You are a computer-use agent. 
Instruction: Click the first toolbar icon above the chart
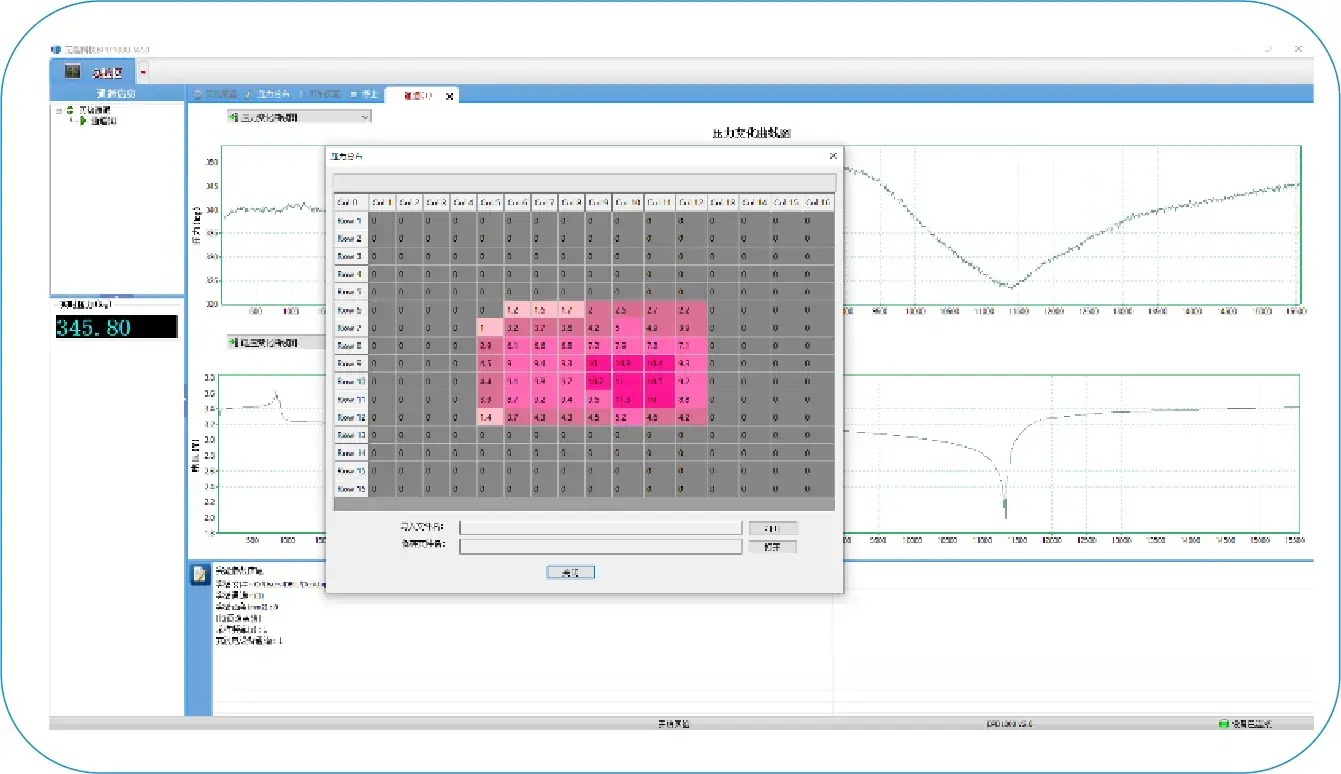tap(198, 95)
